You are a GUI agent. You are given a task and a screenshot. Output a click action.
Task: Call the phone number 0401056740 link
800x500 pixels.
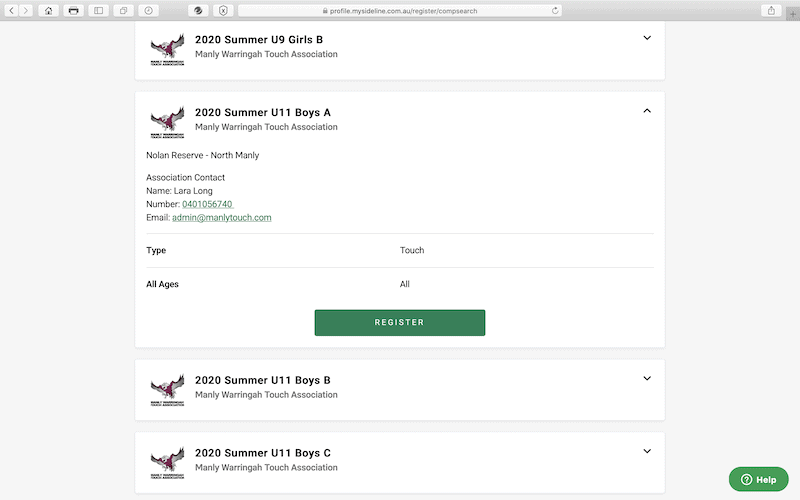tap(207, 204)
